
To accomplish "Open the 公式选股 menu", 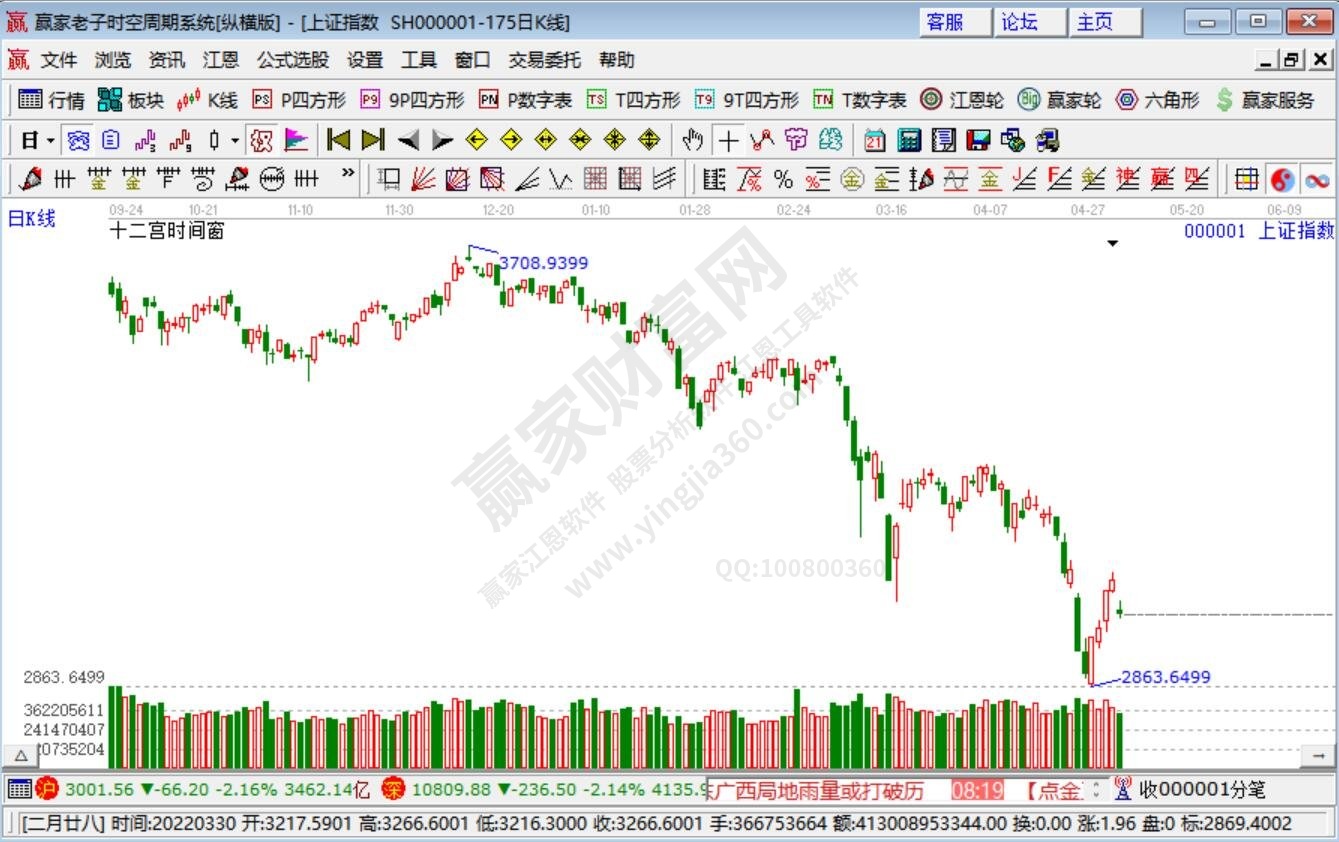I will tap(292, 60).
